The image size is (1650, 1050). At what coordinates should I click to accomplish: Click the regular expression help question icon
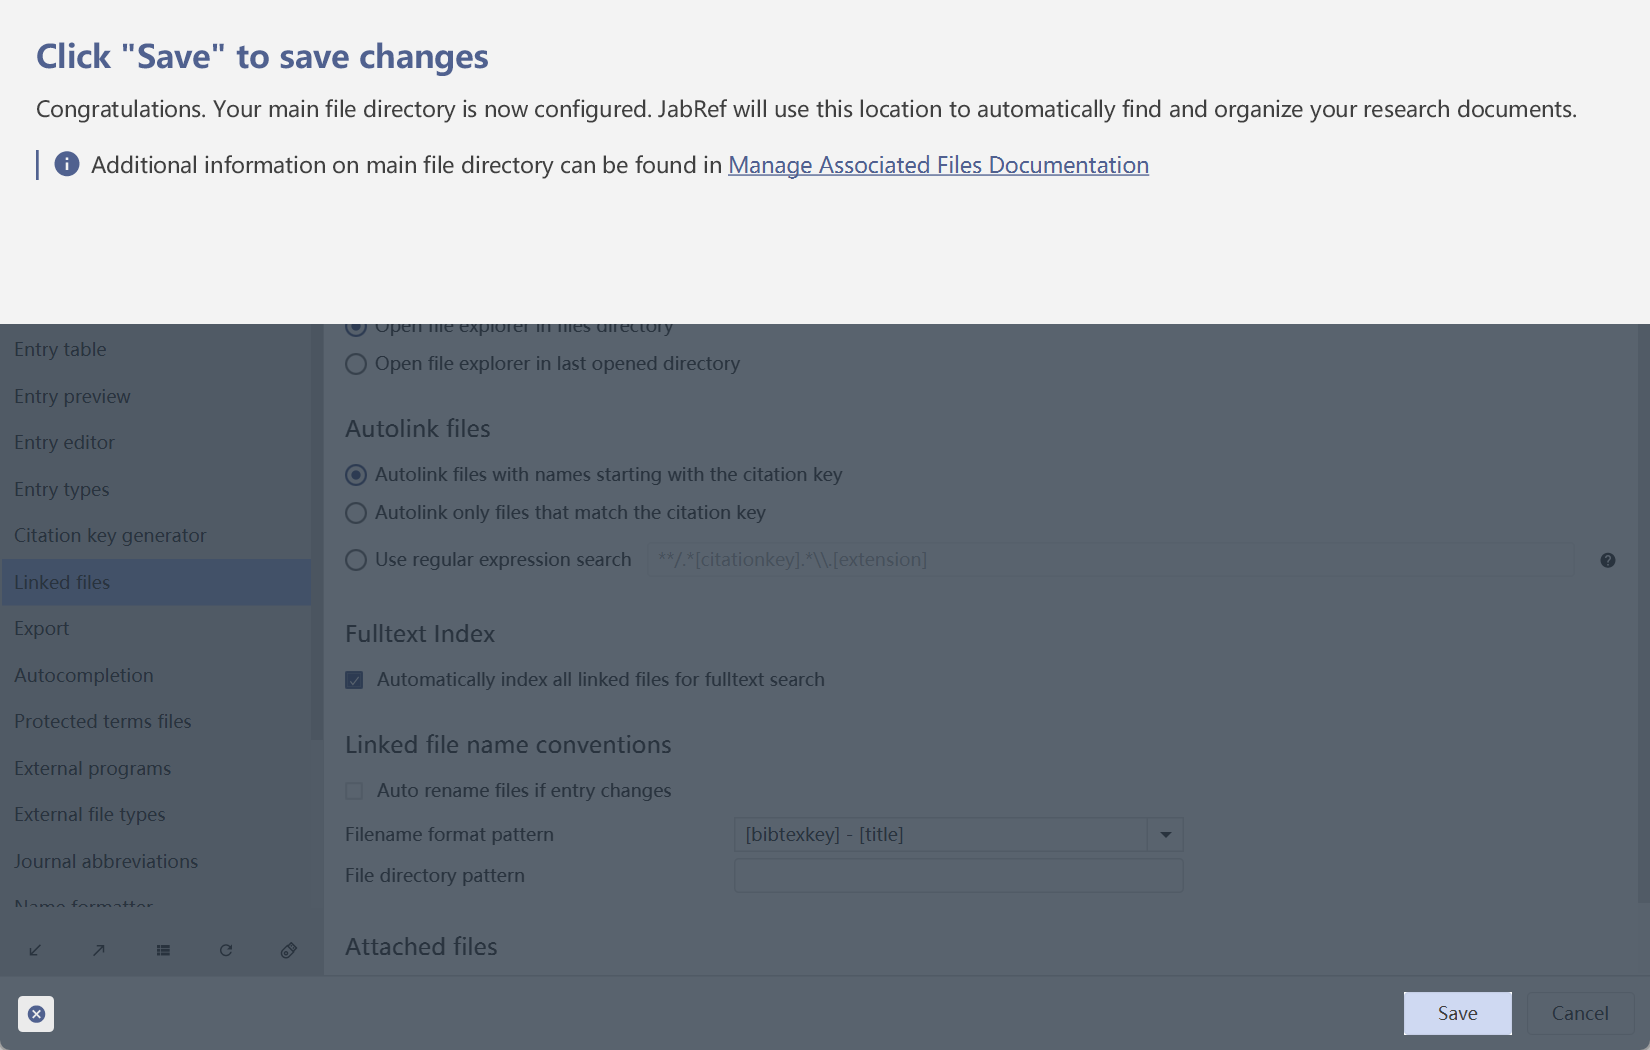tap(1608, 560)
